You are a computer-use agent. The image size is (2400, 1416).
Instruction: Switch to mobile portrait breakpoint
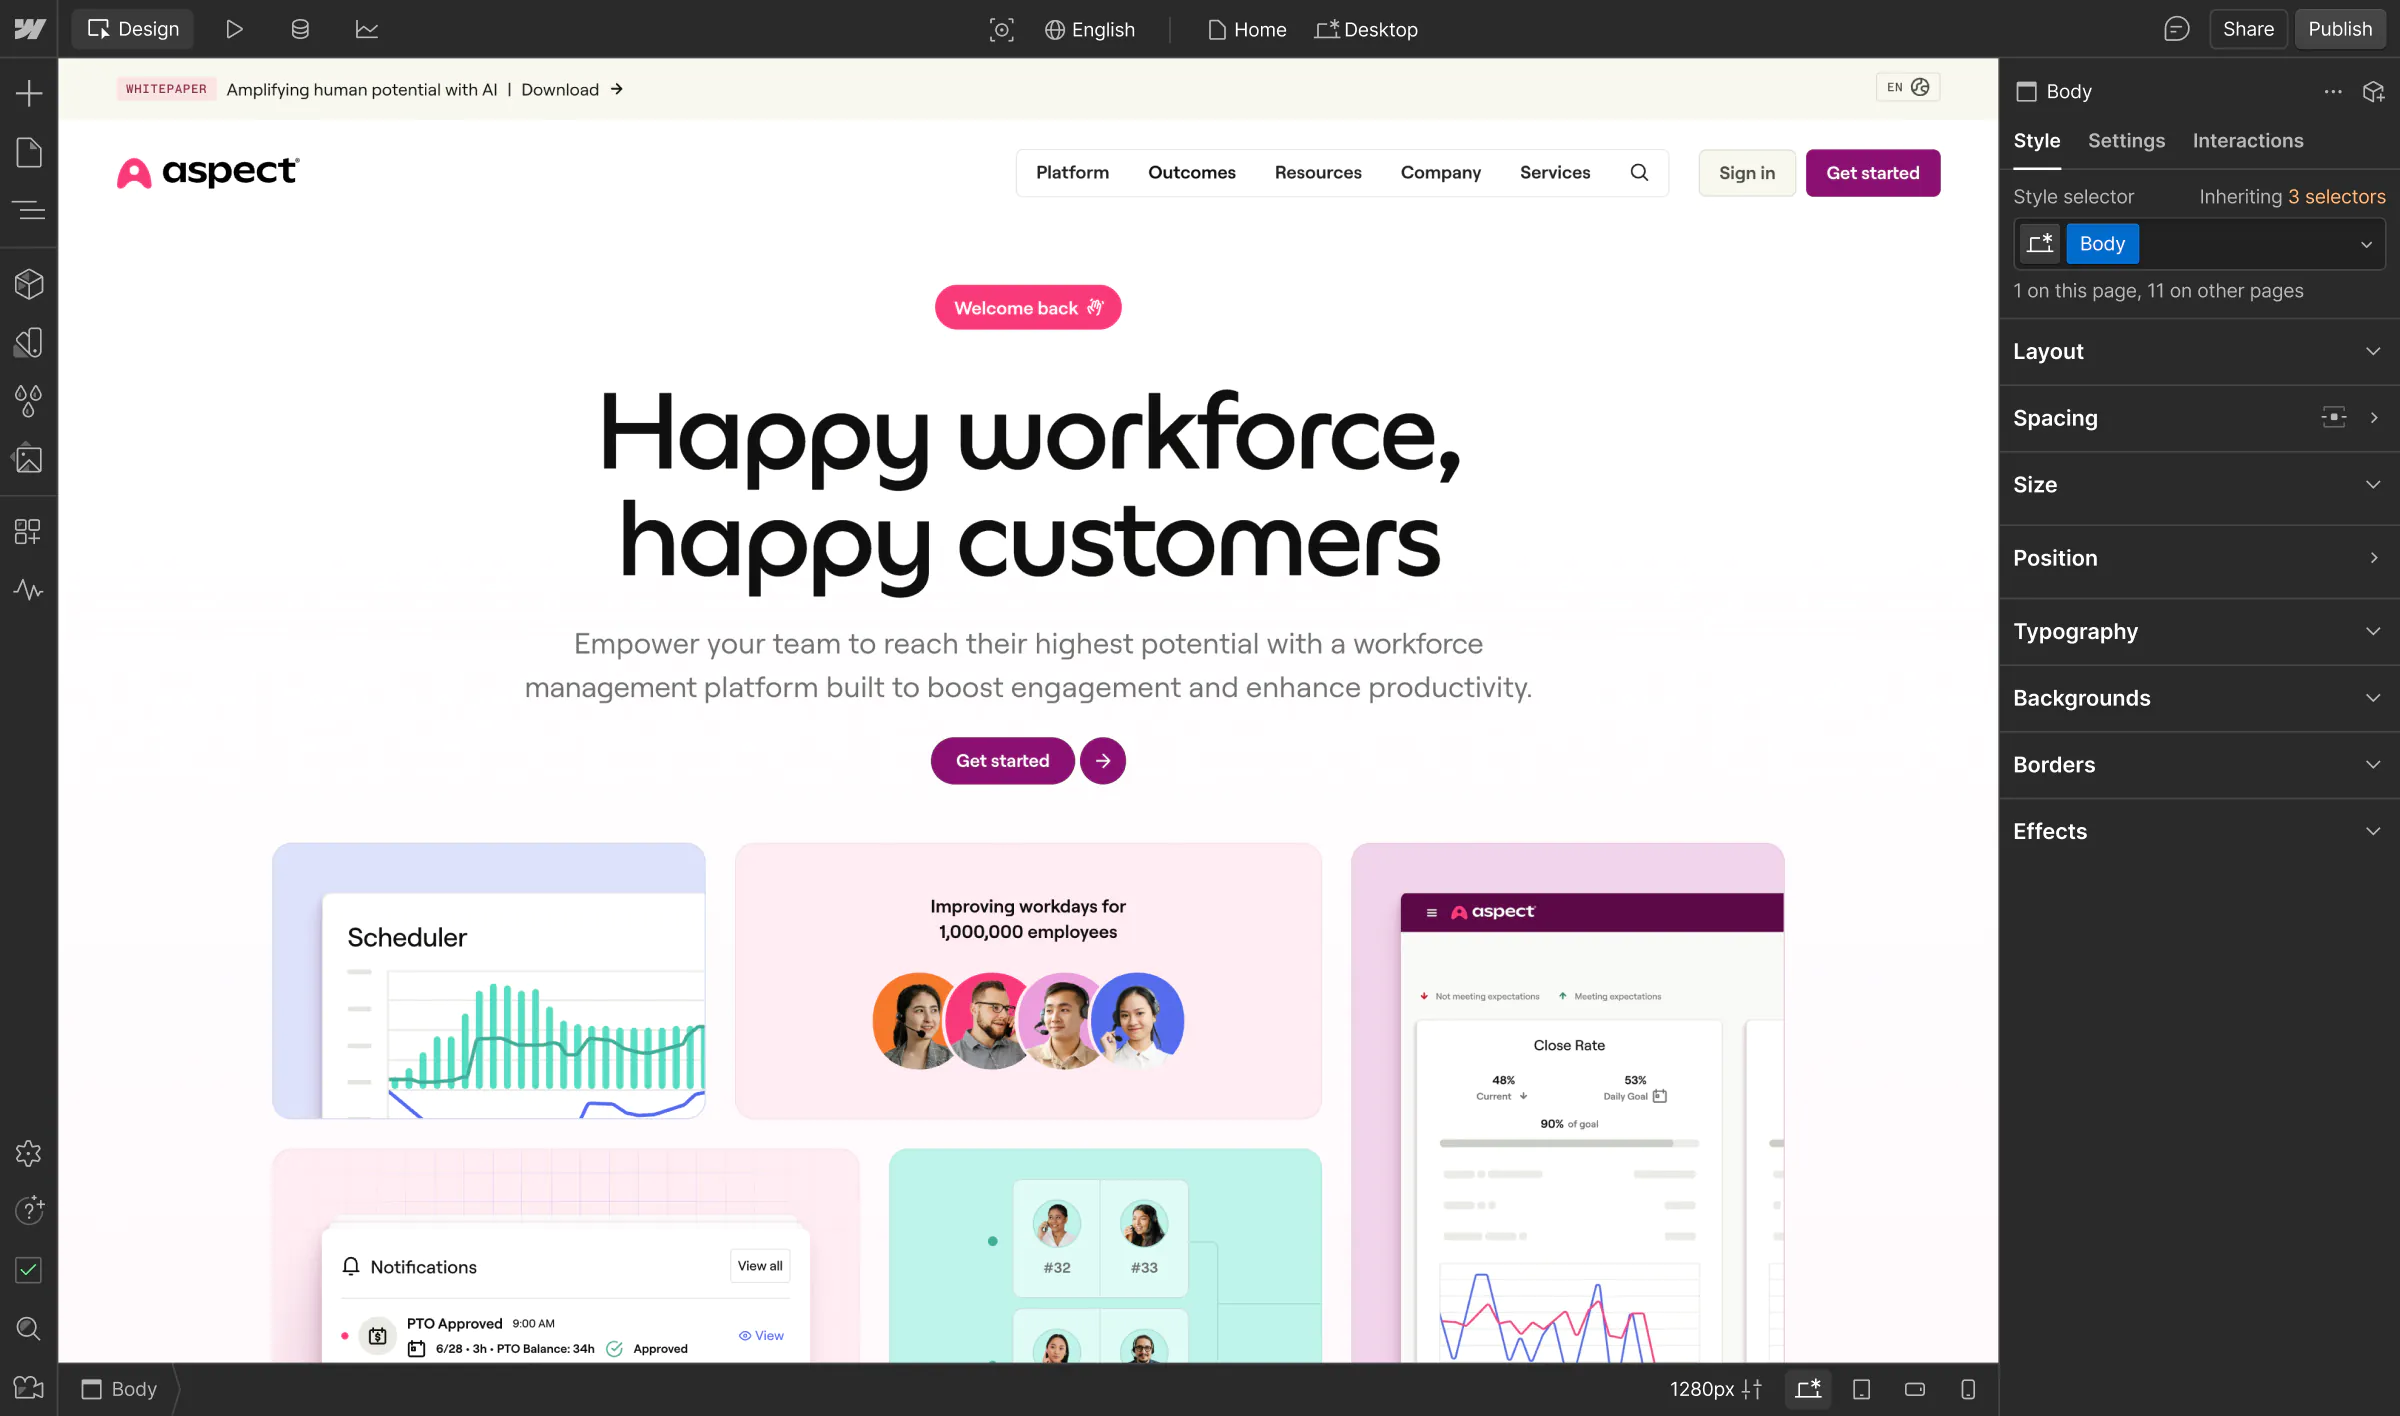[1968, 1389]
